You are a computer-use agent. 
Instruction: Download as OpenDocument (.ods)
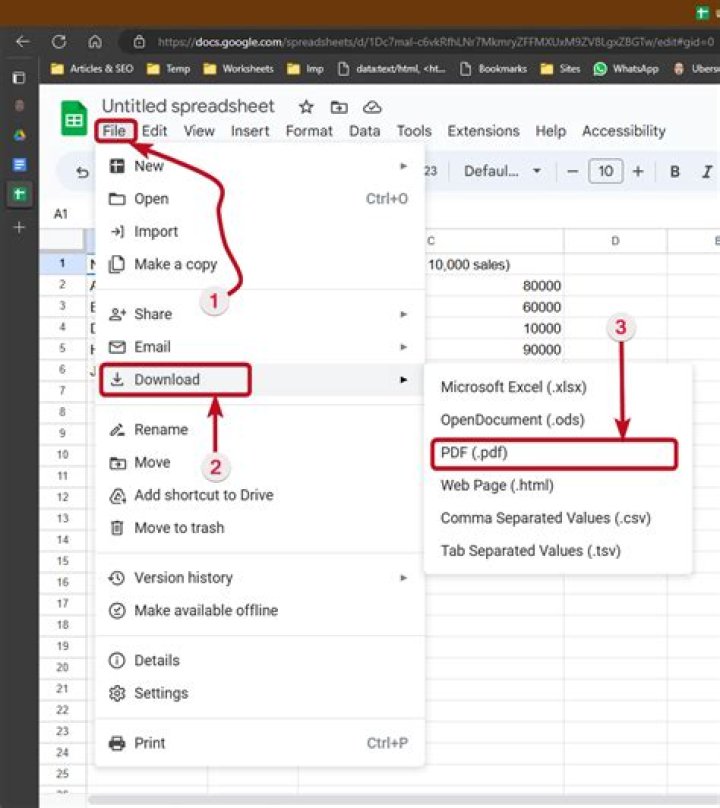(x=558, y=420)
